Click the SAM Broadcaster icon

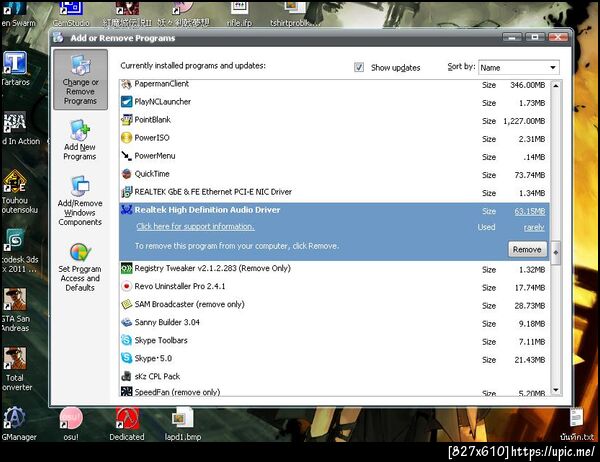pyautogui.click(x=126, y=304)
